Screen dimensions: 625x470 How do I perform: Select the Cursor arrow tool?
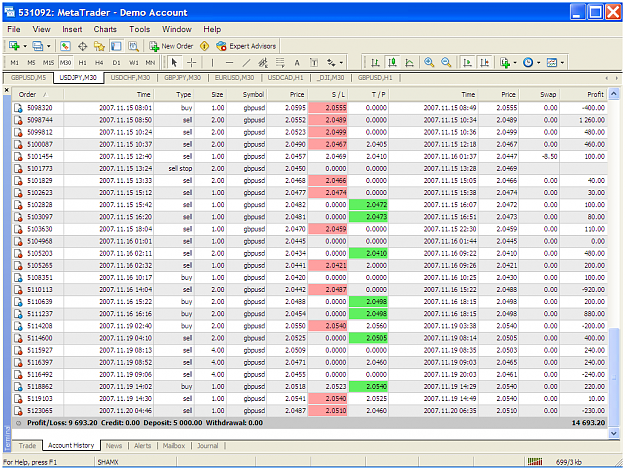pyautogui.click(x=174, y=63)
